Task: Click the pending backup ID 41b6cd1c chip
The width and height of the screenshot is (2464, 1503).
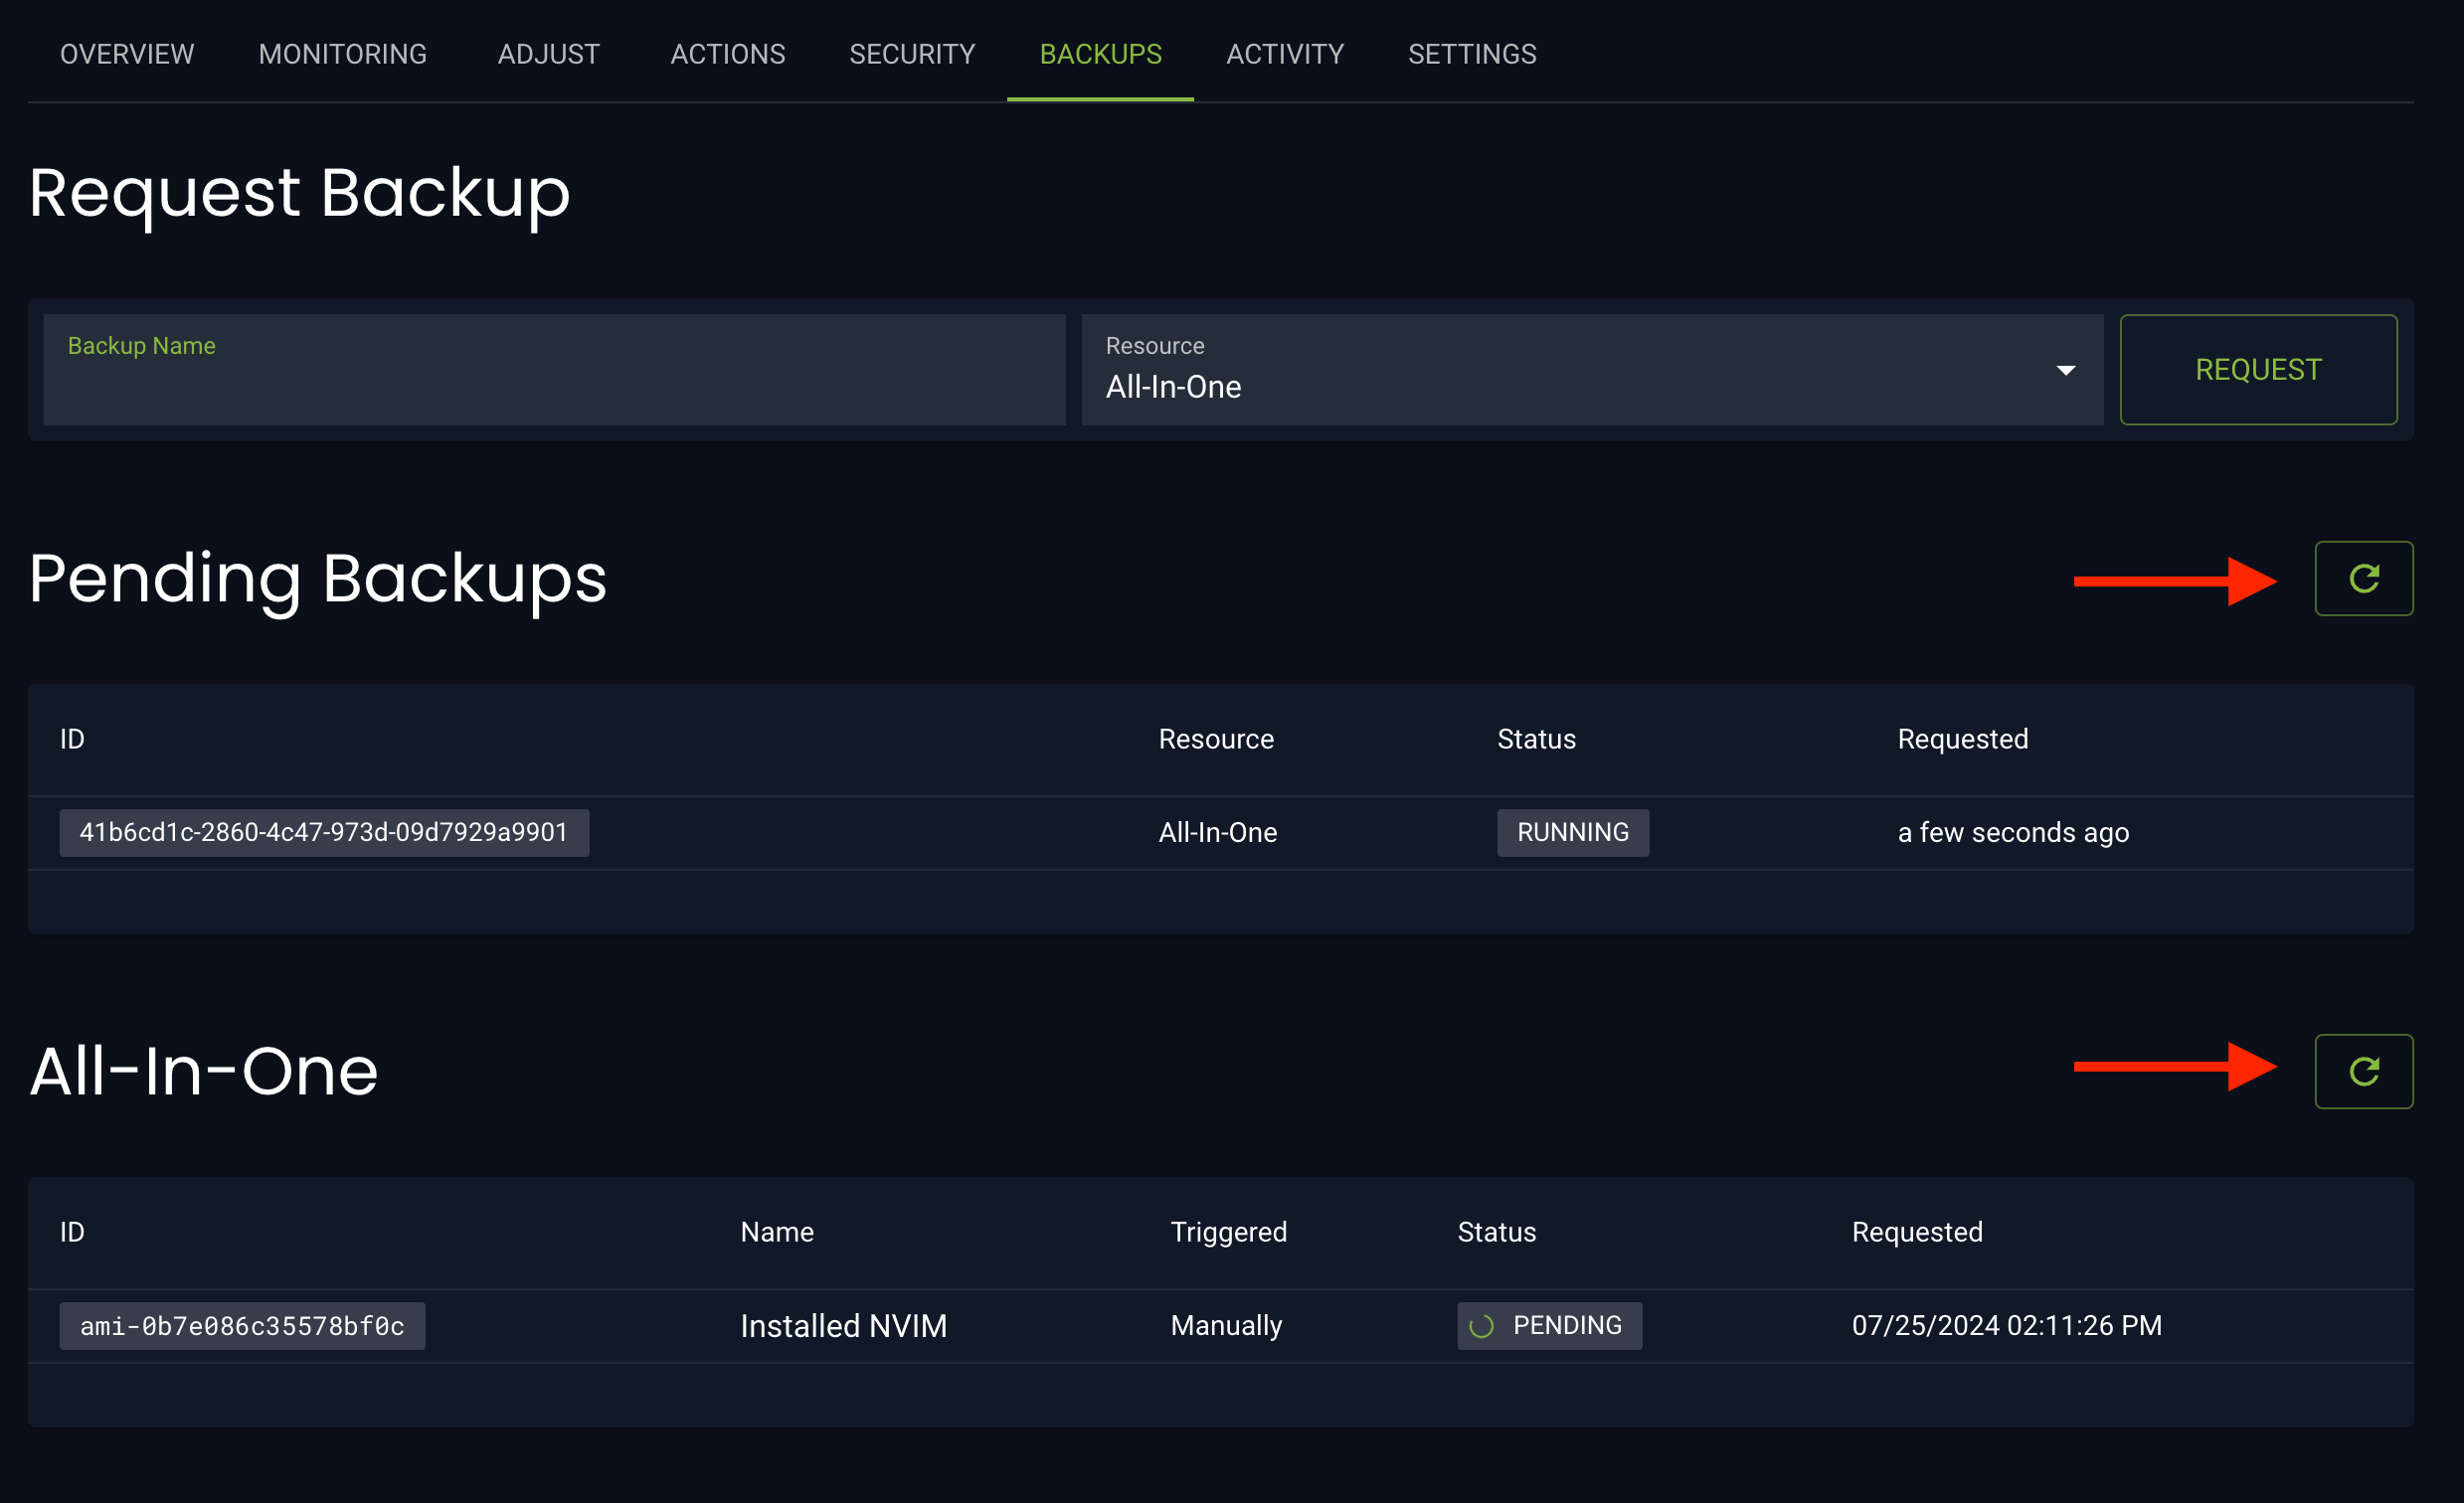Action: 324,833
